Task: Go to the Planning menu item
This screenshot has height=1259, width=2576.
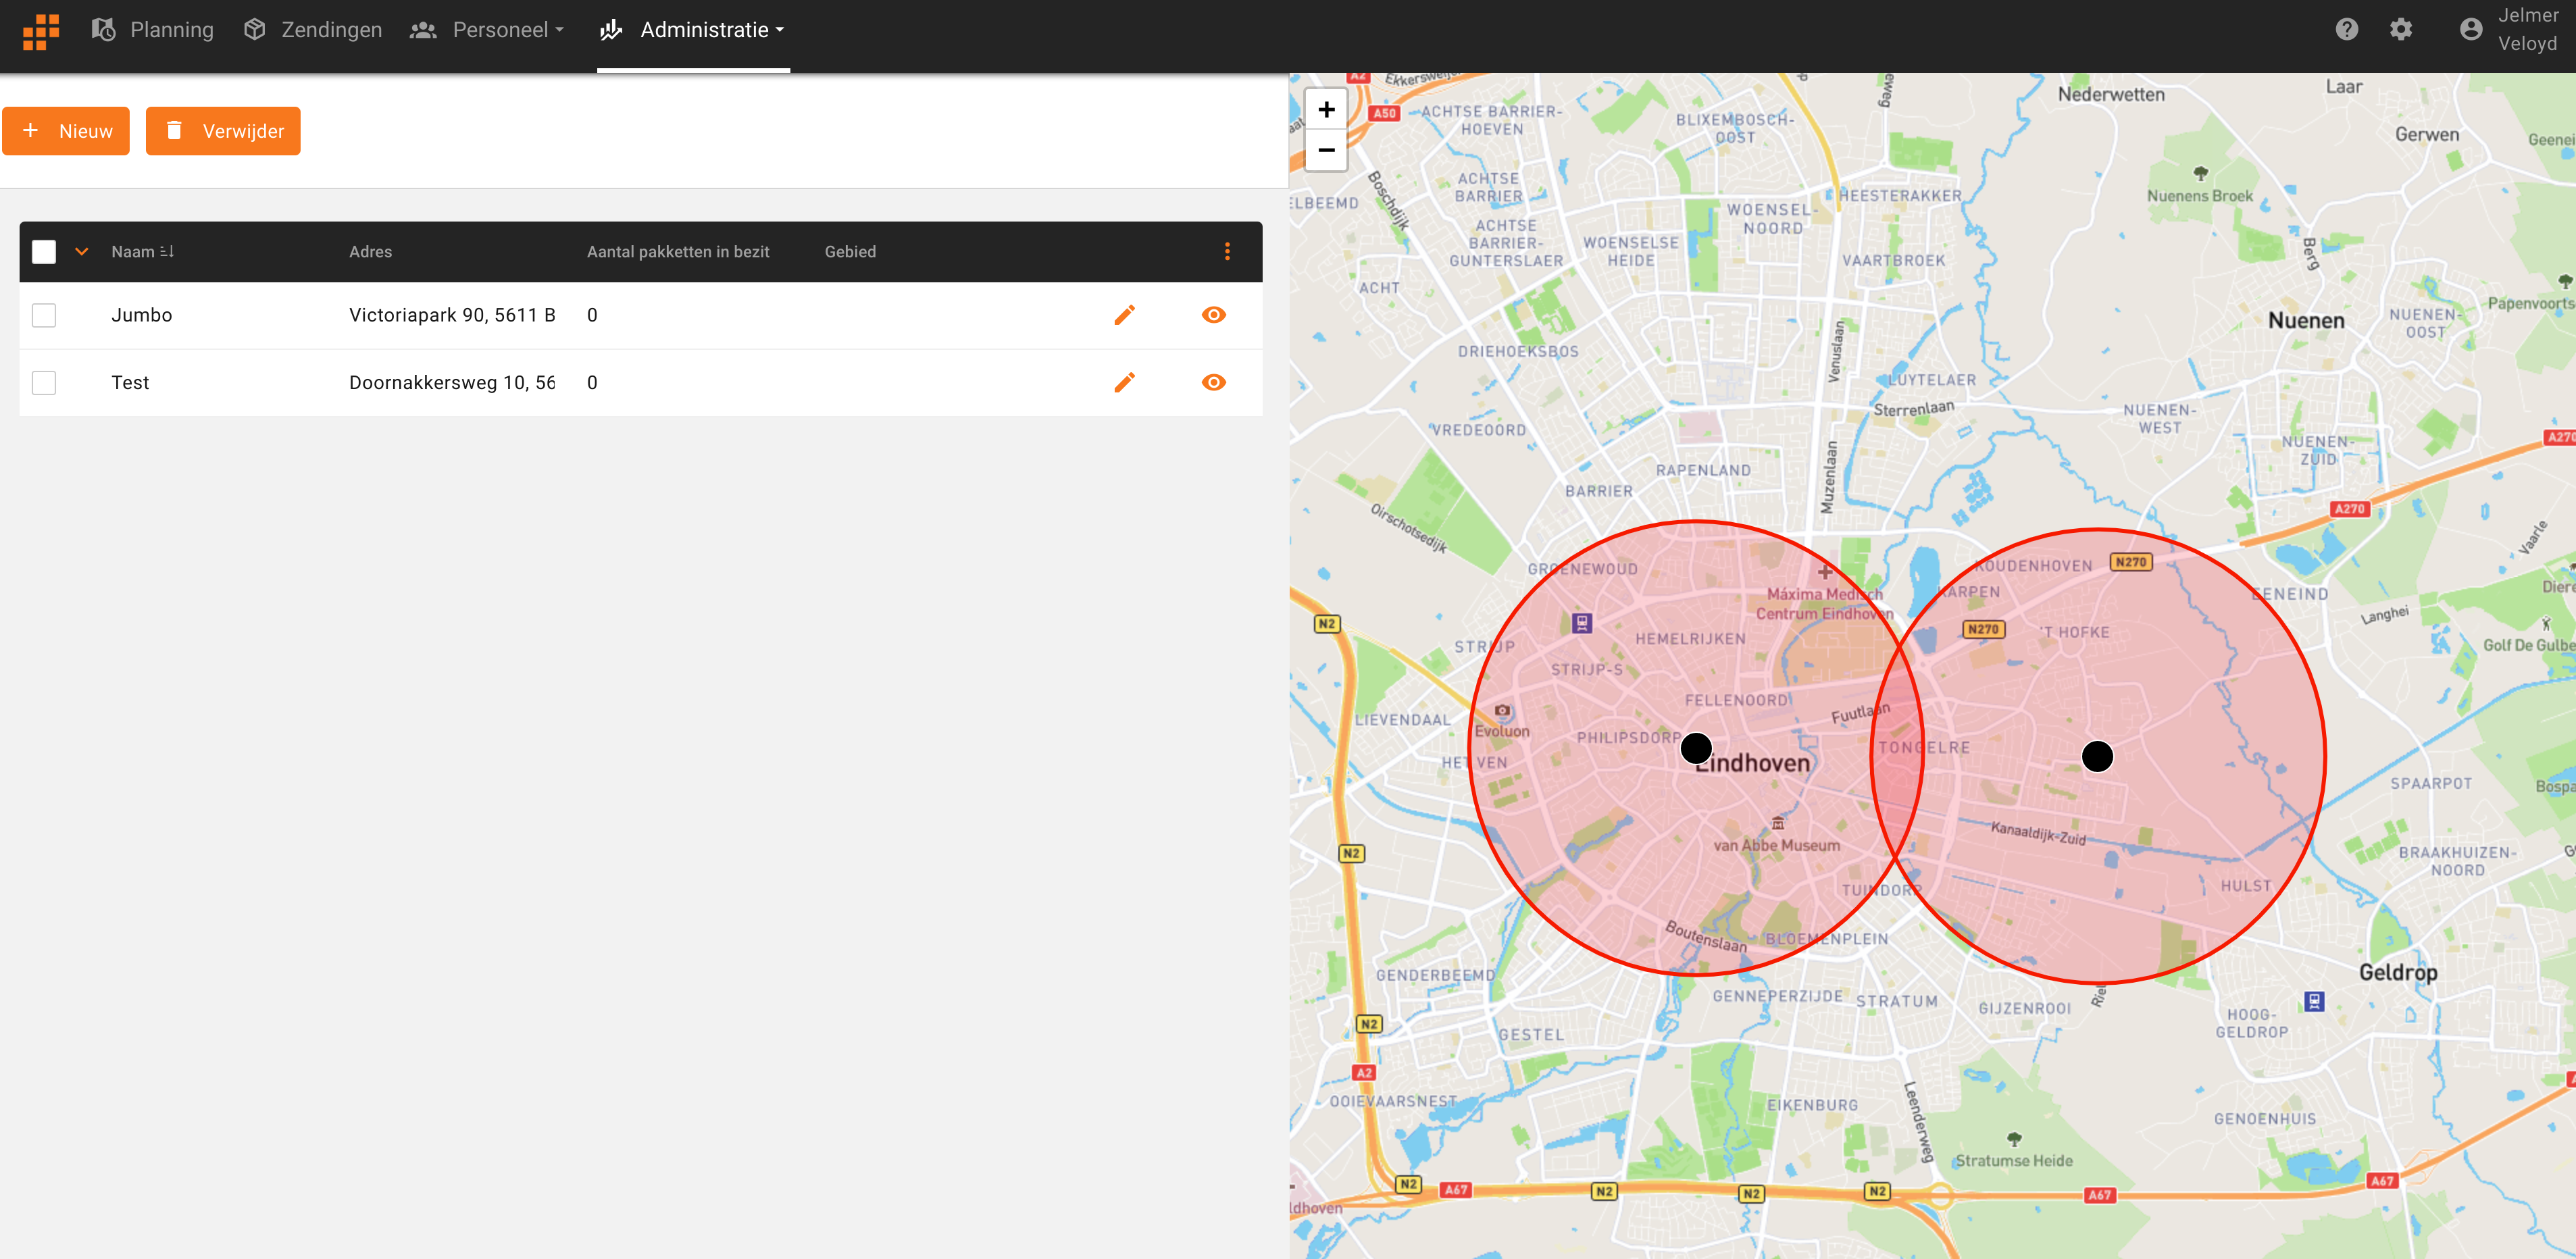Action: coord(153,30)
